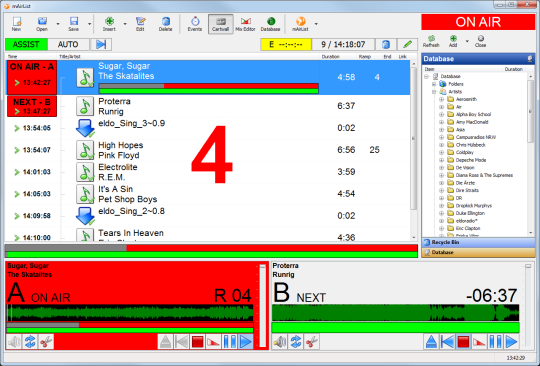Screen dimensions: 540x366
Task: Click the blue loop arrows on Player B
Action: click(296, 342)
